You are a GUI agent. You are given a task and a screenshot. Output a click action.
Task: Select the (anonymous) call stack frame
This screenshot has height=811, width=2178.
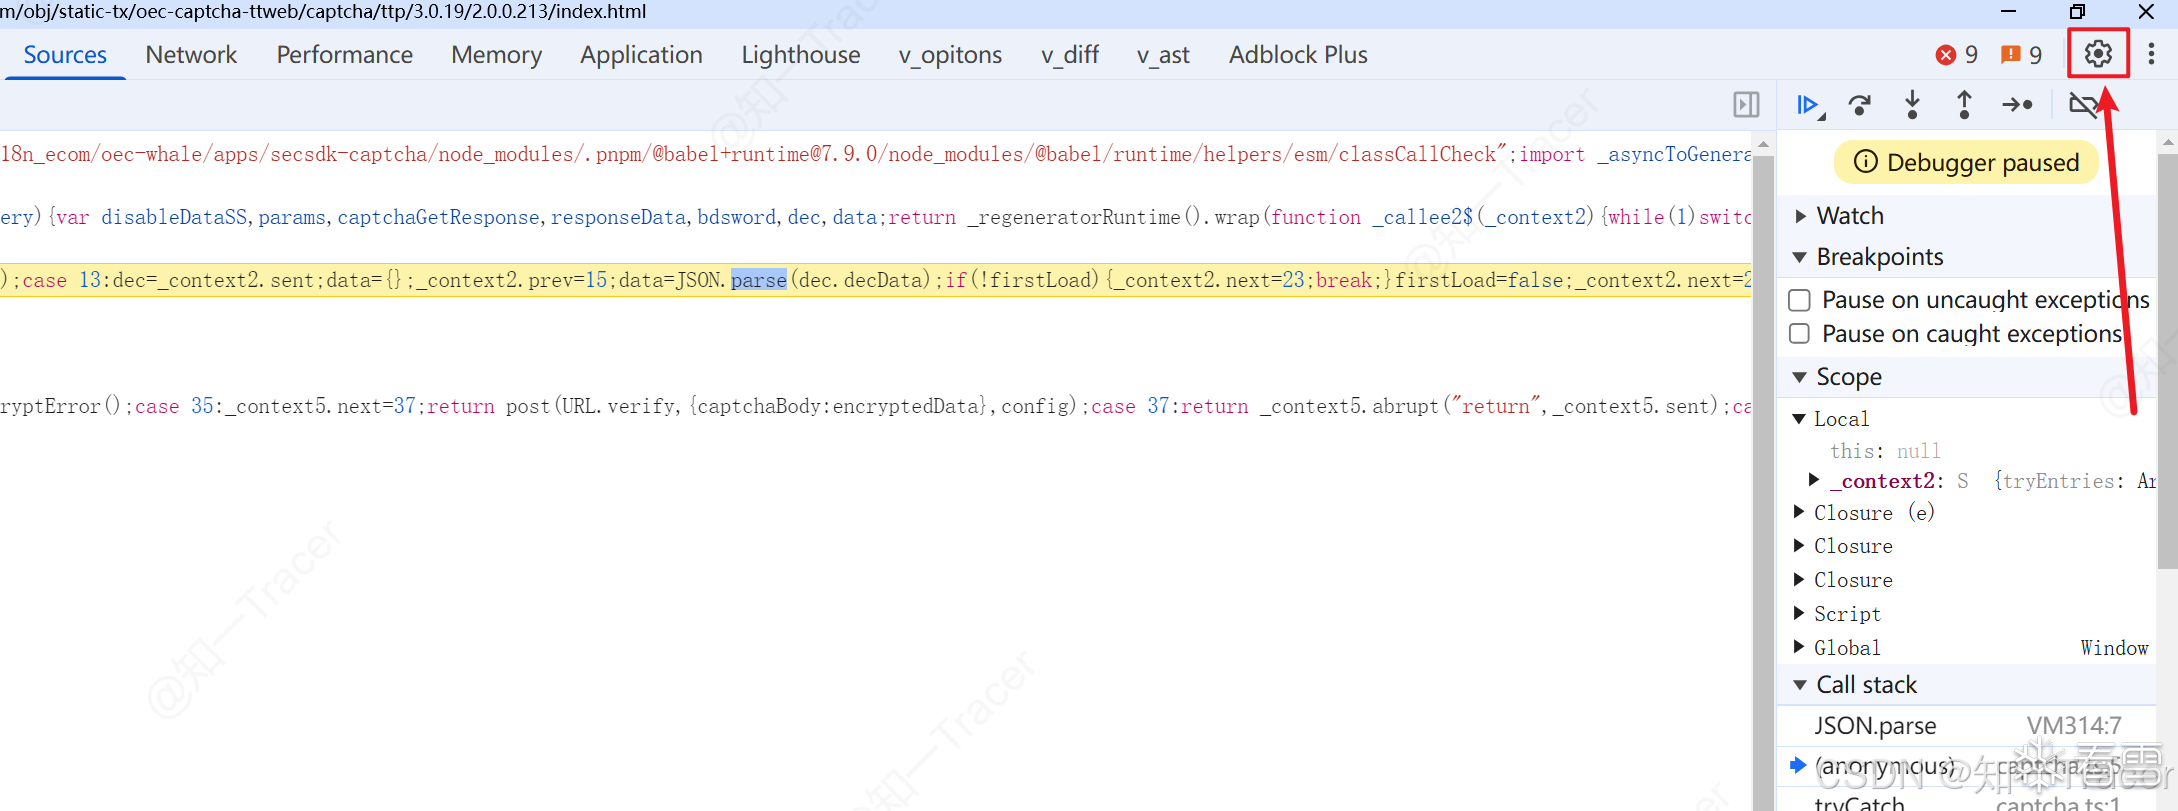tap(1966, 767)
